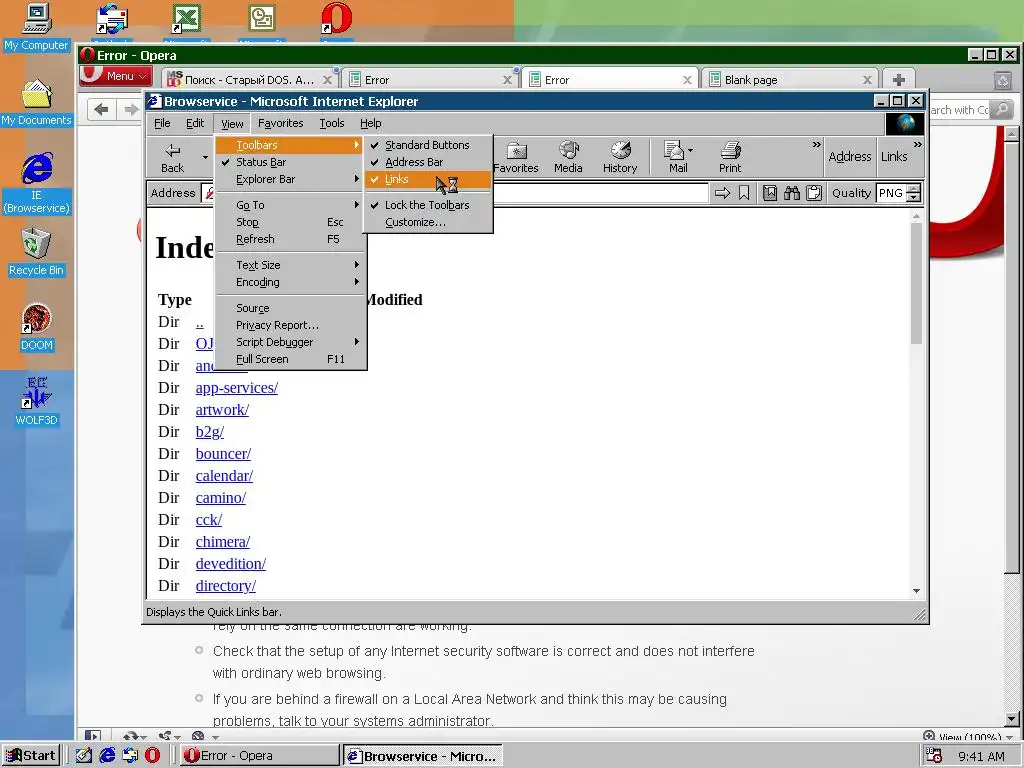The width and height of the screenshot is (1024, 768).
Task: Expand the Script Debugger submenu
Action: (291, 342)
